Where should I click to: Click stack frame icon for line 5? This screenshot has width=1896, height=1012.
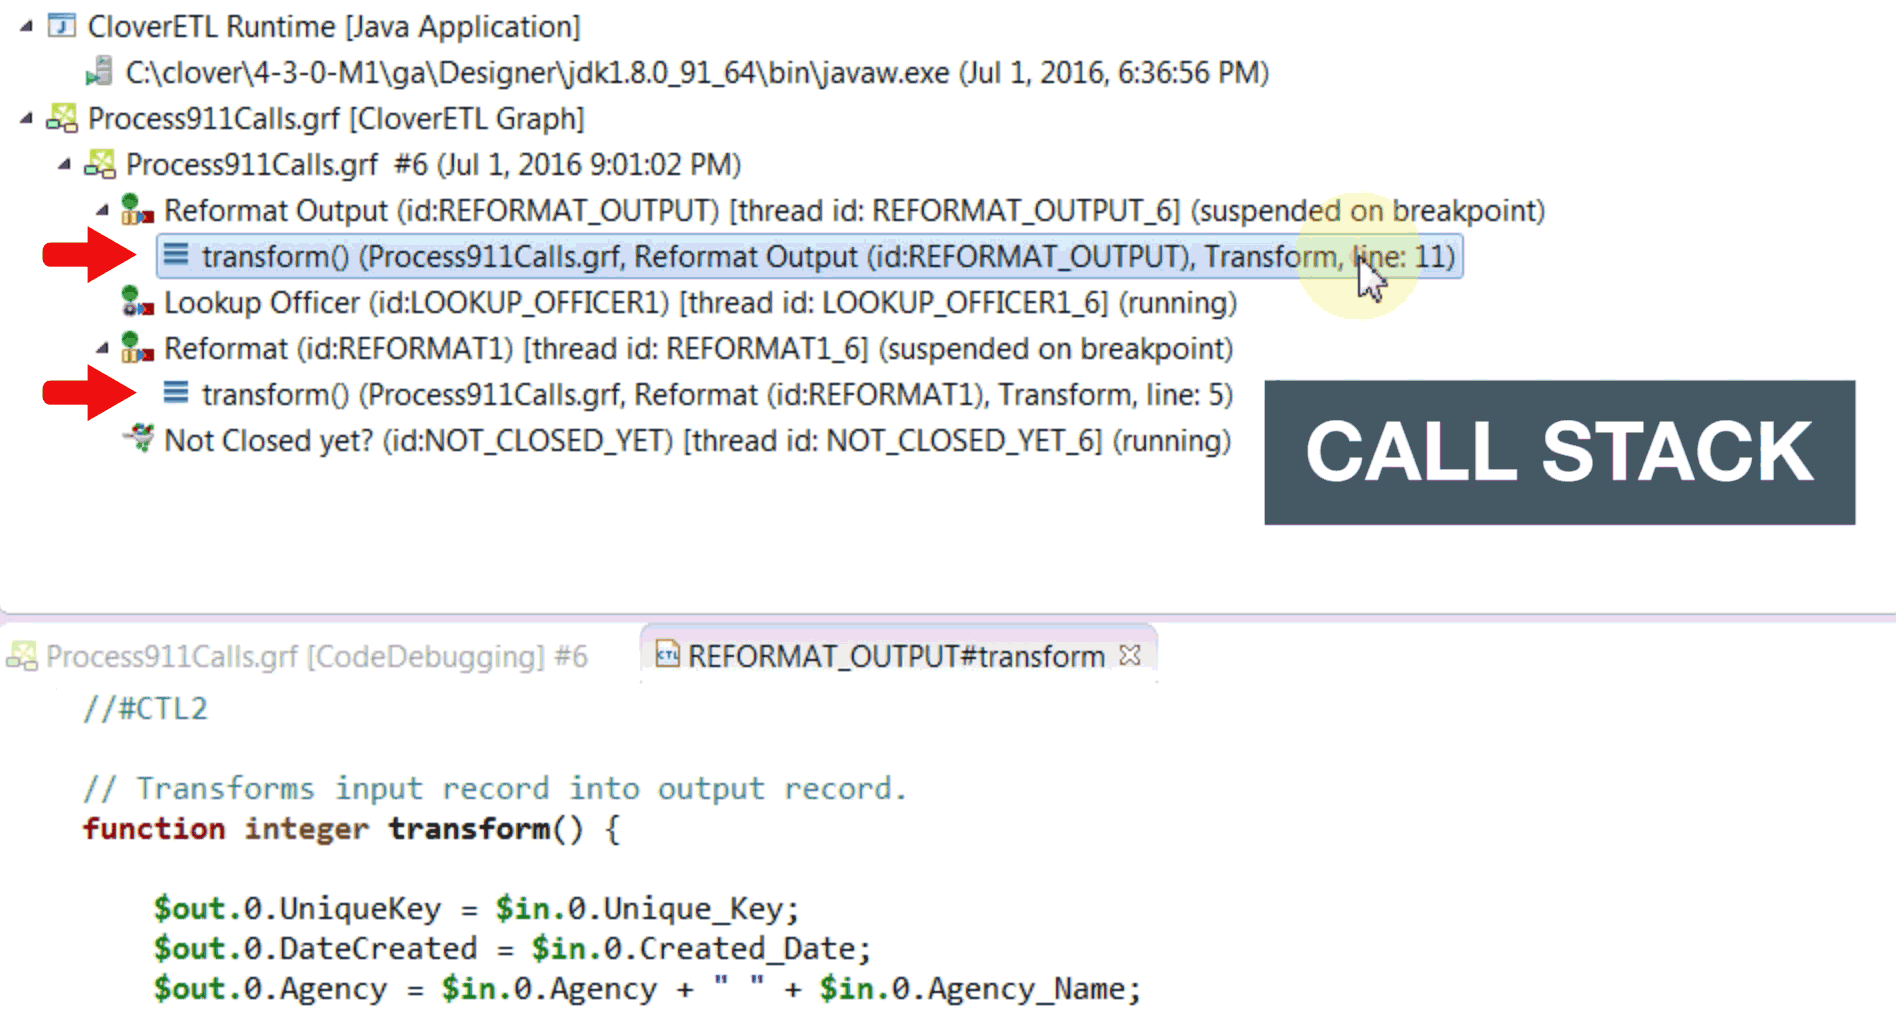tap(176, 393)
